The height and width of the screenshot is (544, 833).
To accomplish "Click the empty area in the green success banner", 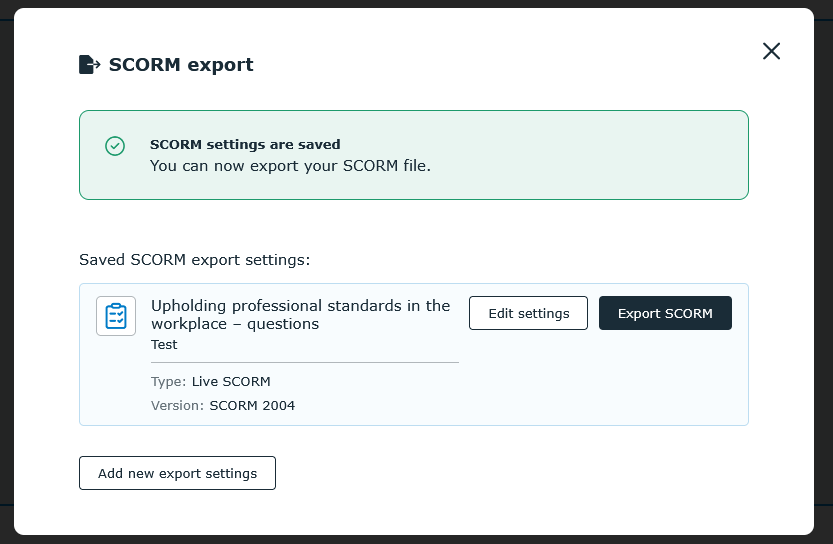I will click(584, 155).
